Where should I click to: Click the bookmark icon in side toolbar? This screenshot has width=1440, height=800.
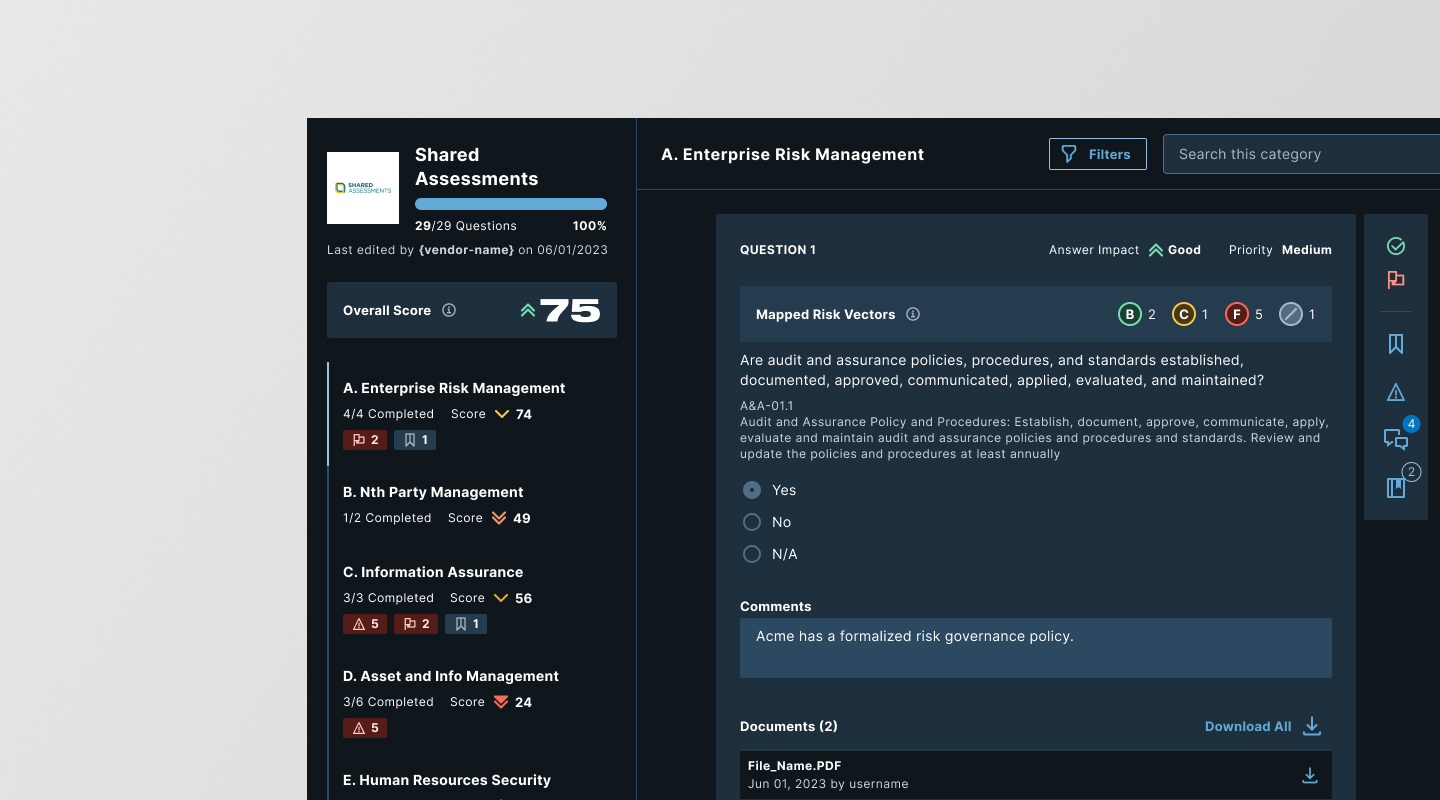tap(1396, 344)
